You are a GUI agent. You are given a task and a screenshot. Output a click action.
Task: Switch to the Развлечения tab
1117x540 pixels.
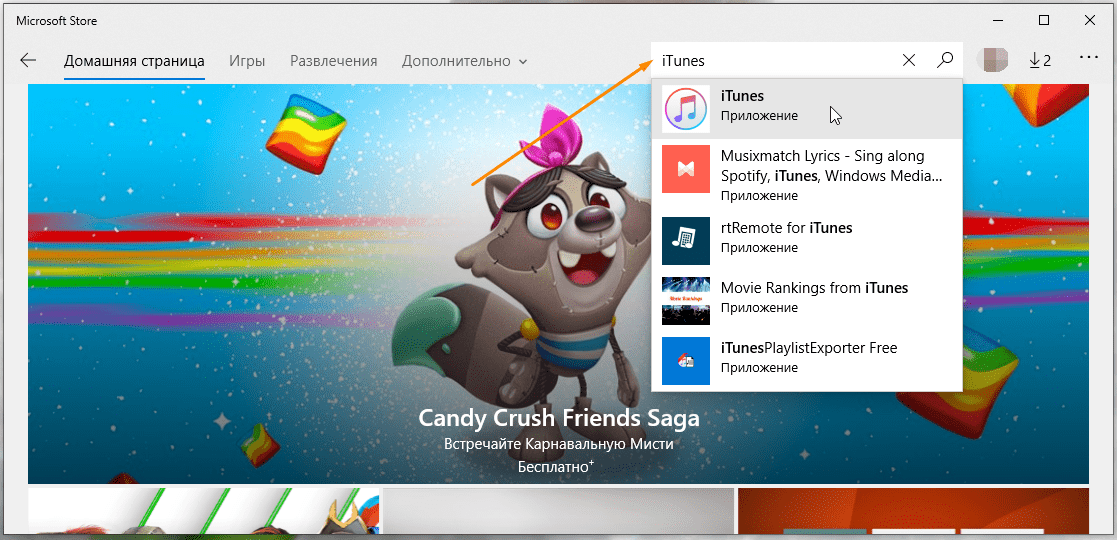pyautogui.click(x=333, y=61)
